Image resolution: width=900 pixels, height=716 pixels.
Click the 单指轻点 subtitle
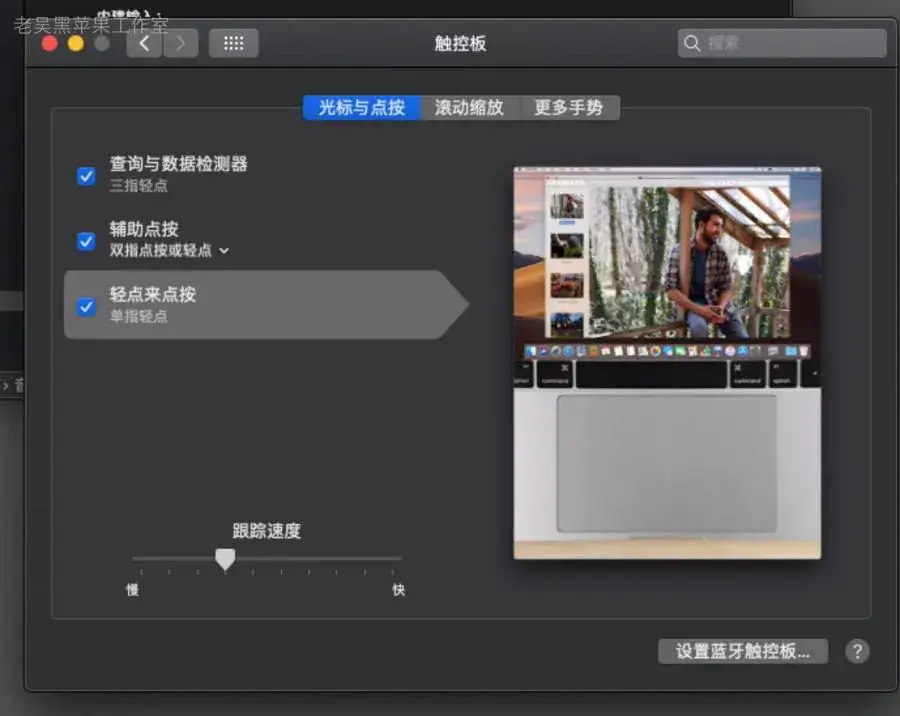click(x=138, y=316)
